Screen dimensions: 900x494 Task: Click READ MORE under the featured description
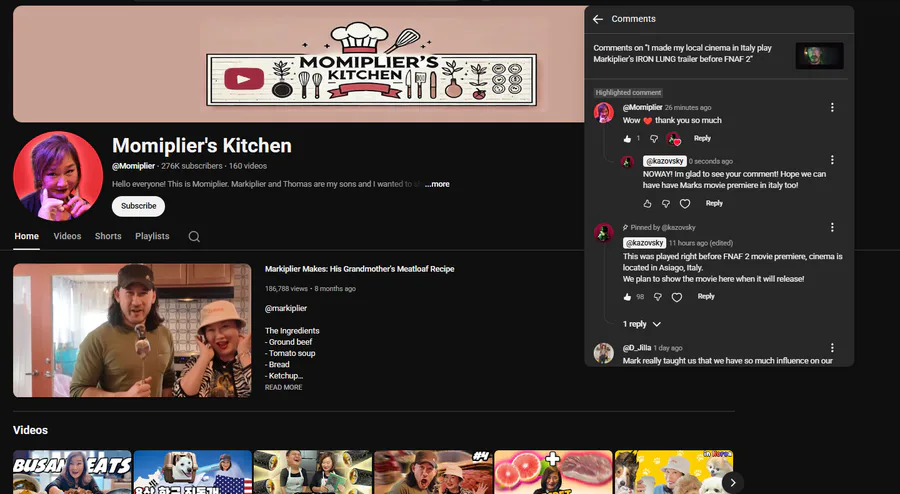coord(284,387)
